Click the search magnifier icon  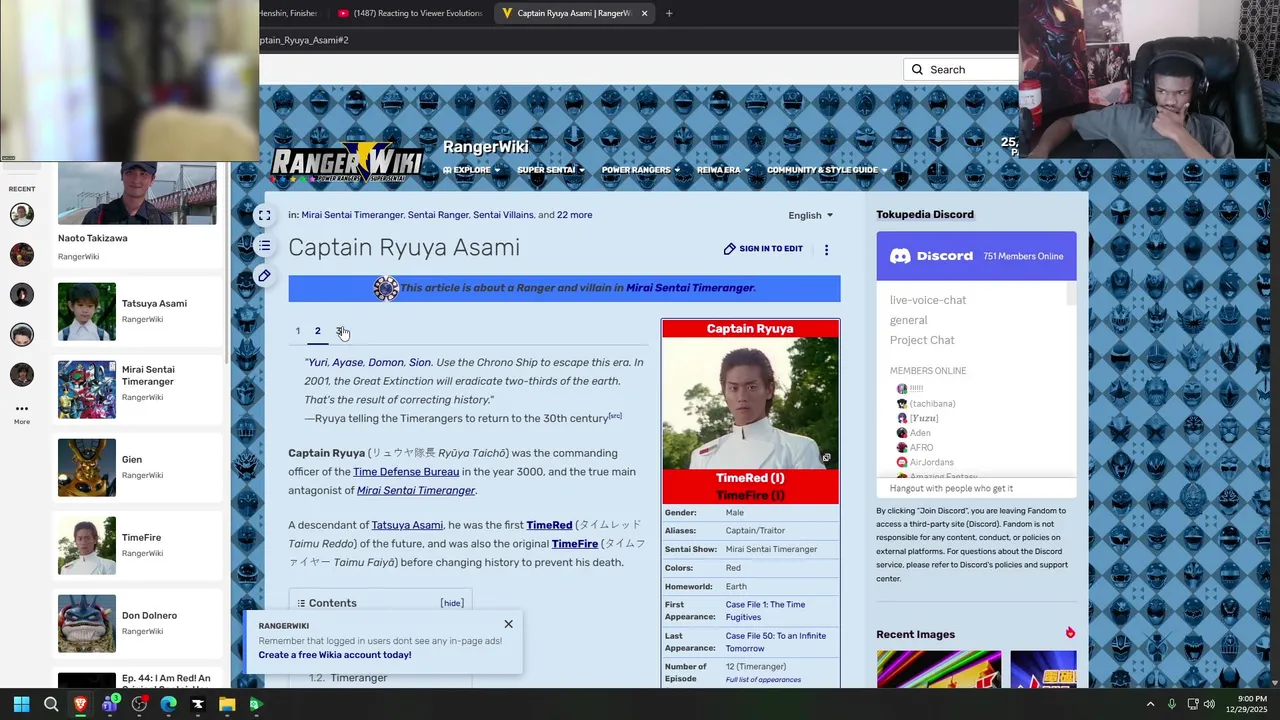(x=917, y=70)
